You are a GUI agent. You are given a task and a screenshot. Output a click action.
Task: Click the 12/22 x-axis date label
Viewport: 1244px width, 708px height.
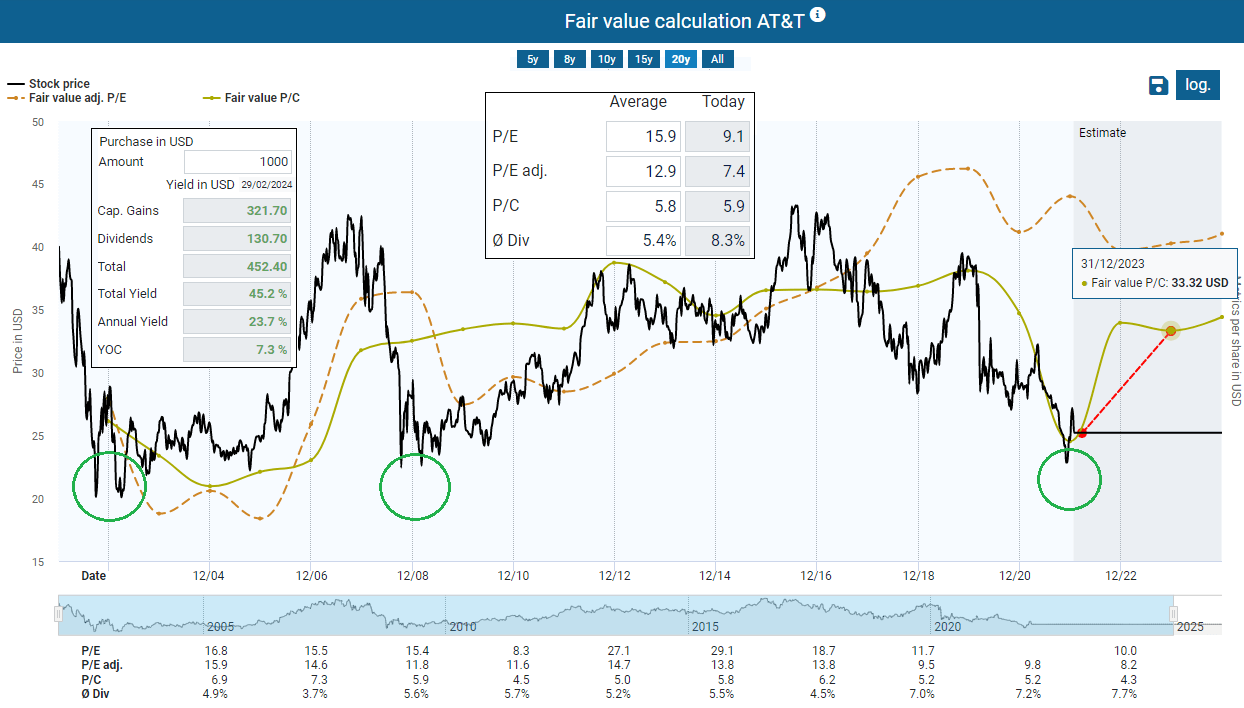click(x=1120, y=576)
